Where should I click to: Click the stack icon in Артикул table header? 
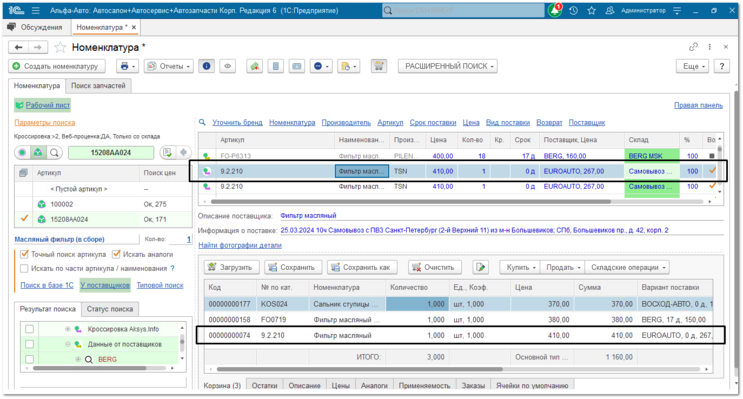point(23,173)
